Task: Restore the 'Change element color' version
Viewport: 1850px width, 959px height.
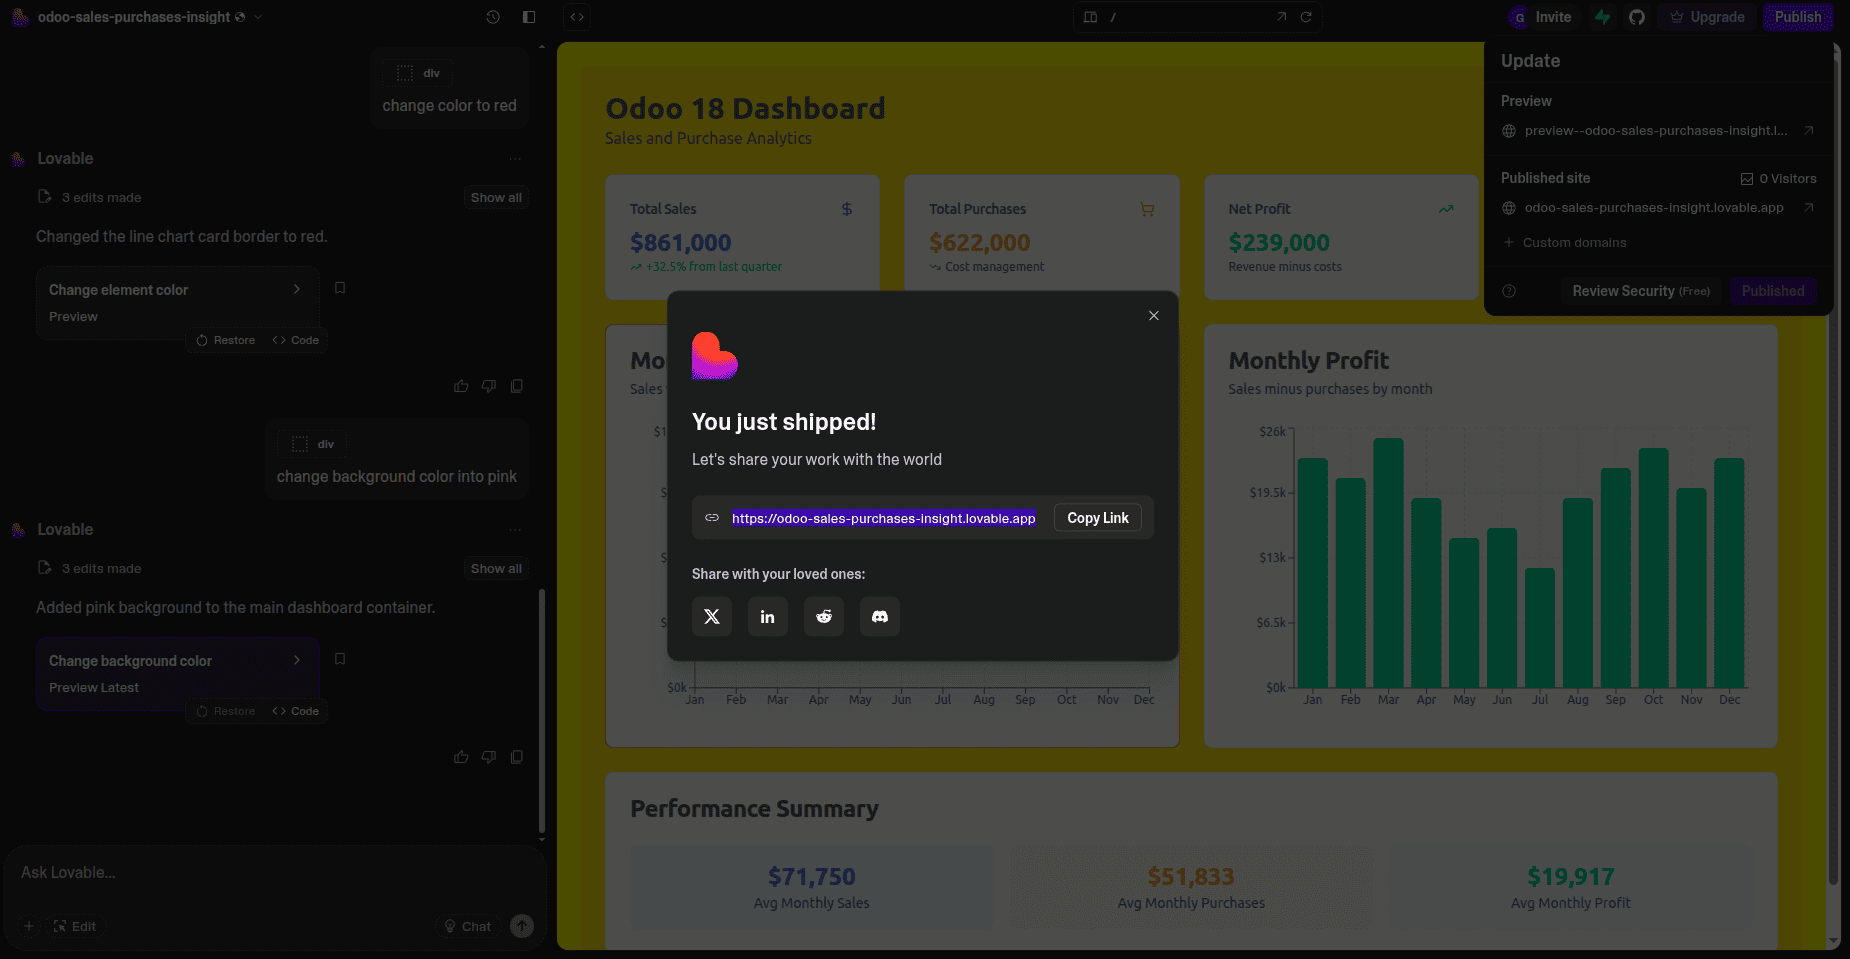Action: click(x=226, y=341)
